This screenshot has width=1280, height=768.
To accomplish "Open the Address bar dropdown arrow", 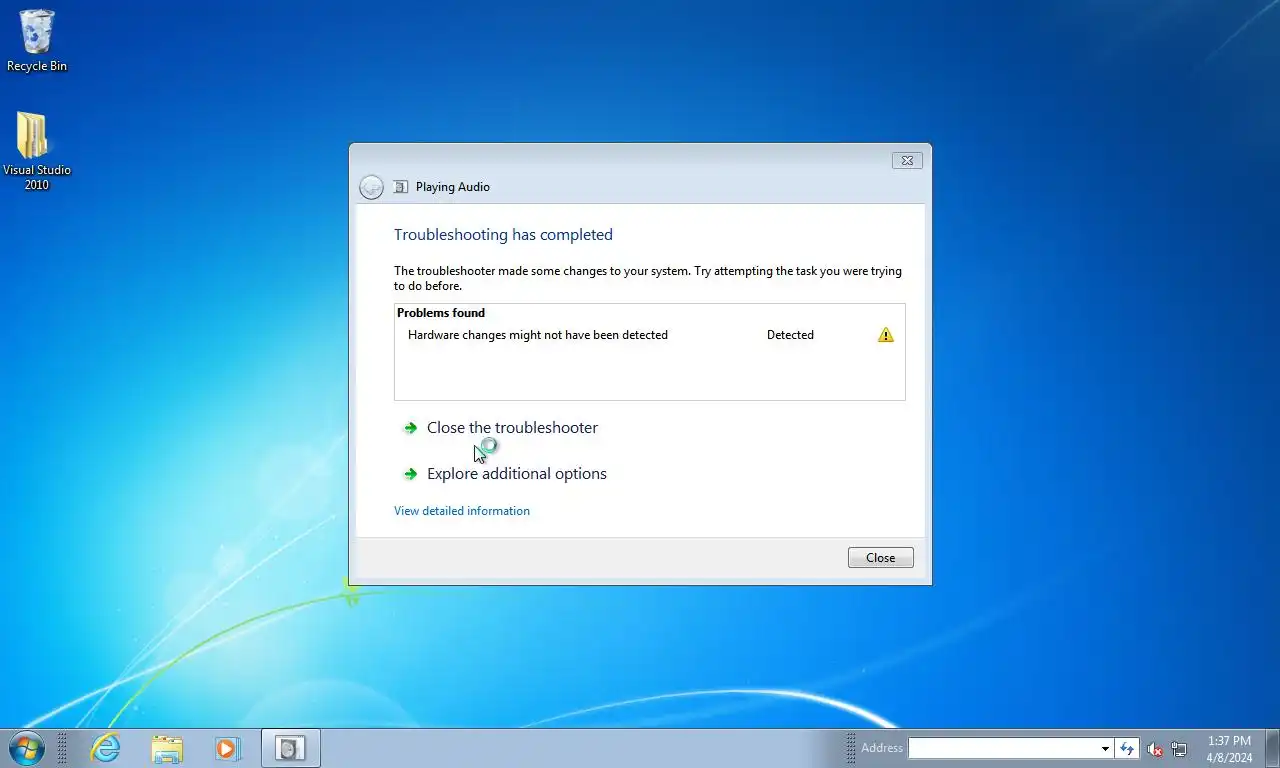I will coord(1105,748).
